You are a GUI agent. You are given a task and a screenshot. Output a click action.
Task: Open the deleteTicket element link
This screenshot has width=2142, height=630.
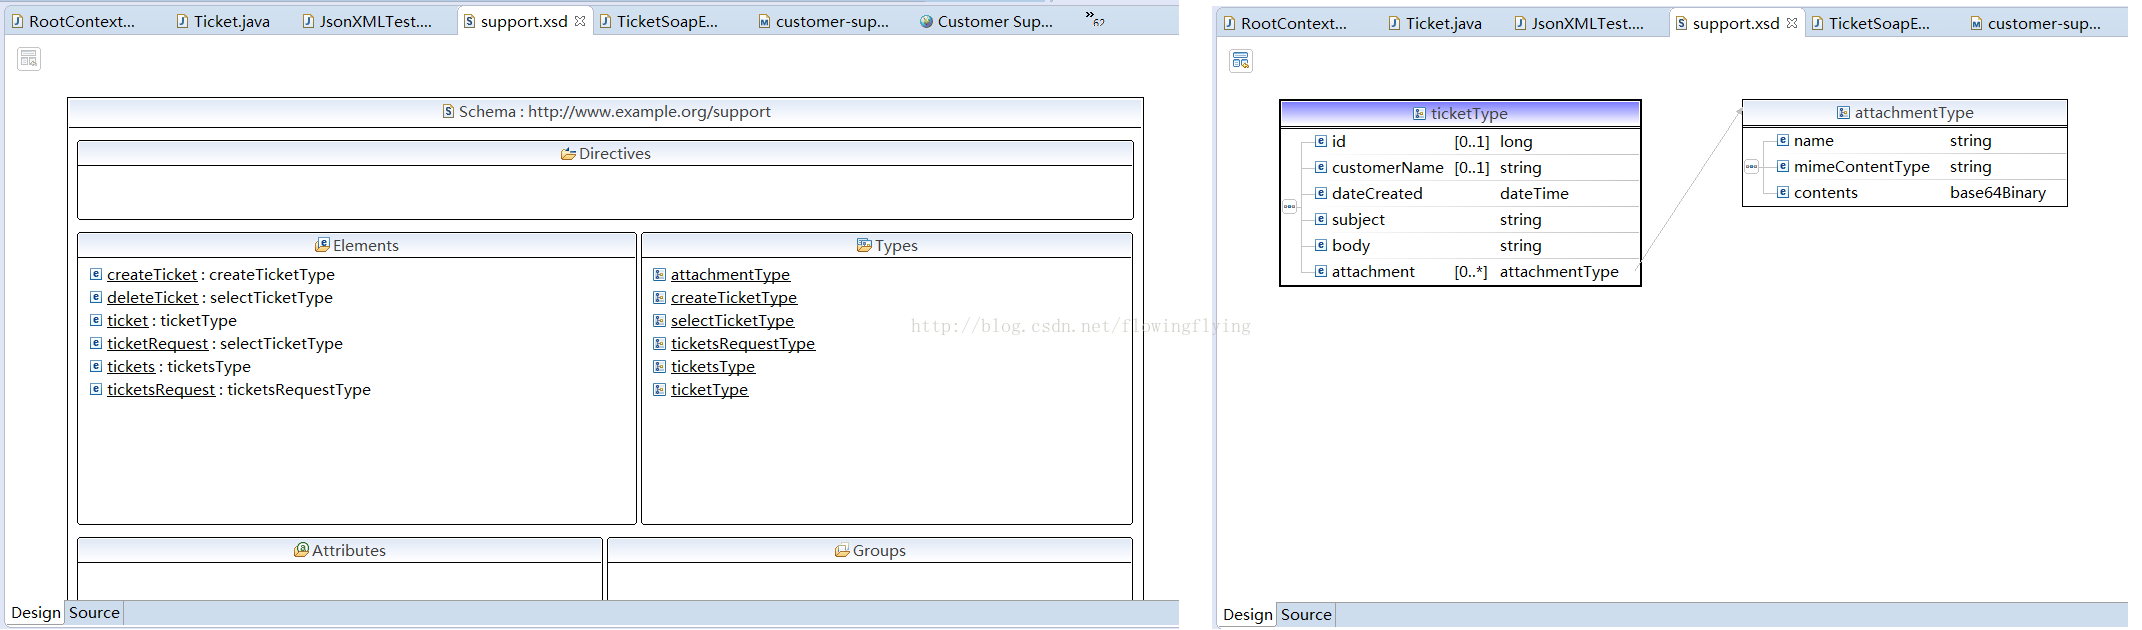(x=152, y=297)
